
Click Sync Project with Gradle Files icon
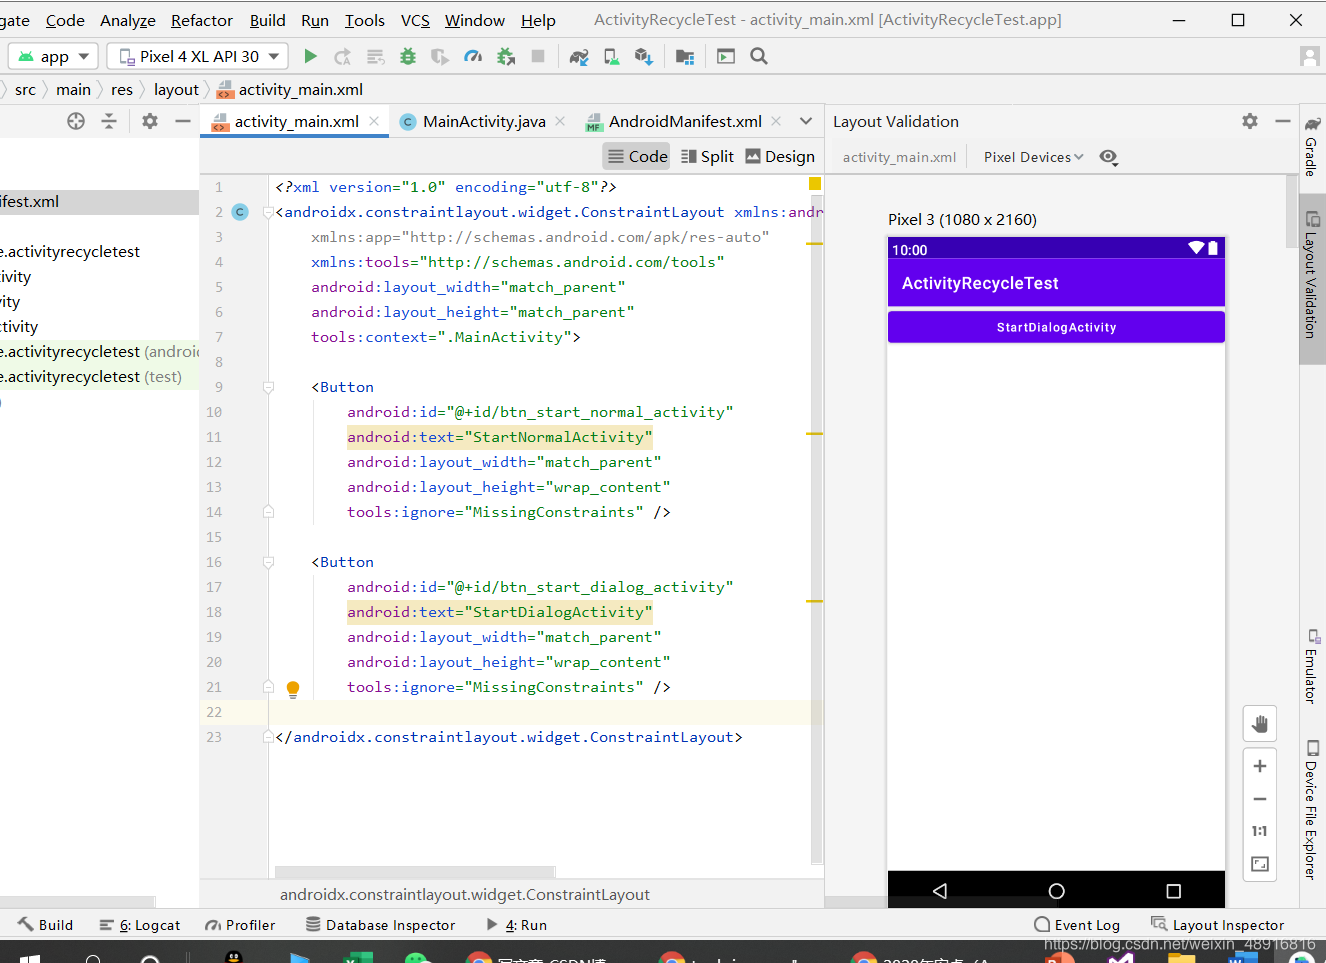pos(579,57)
